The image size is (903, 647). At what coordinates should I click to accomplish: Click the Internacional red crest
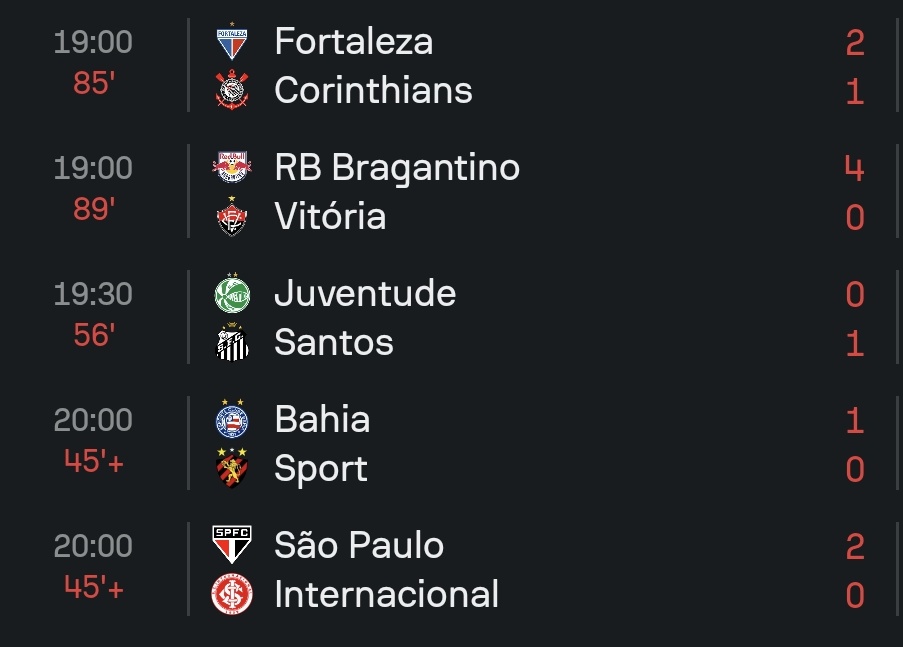point(233,595)
